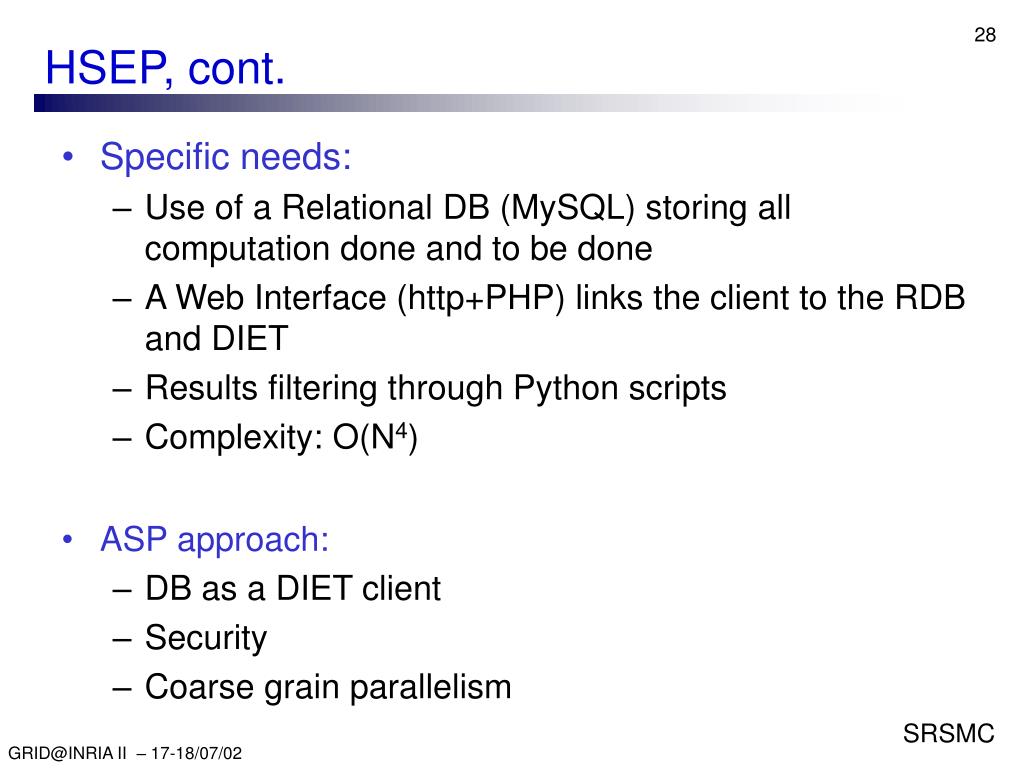Select 'Results filtering through Python scripts'
Viewport: 1024px width, 768px height.
coord(436,388)
